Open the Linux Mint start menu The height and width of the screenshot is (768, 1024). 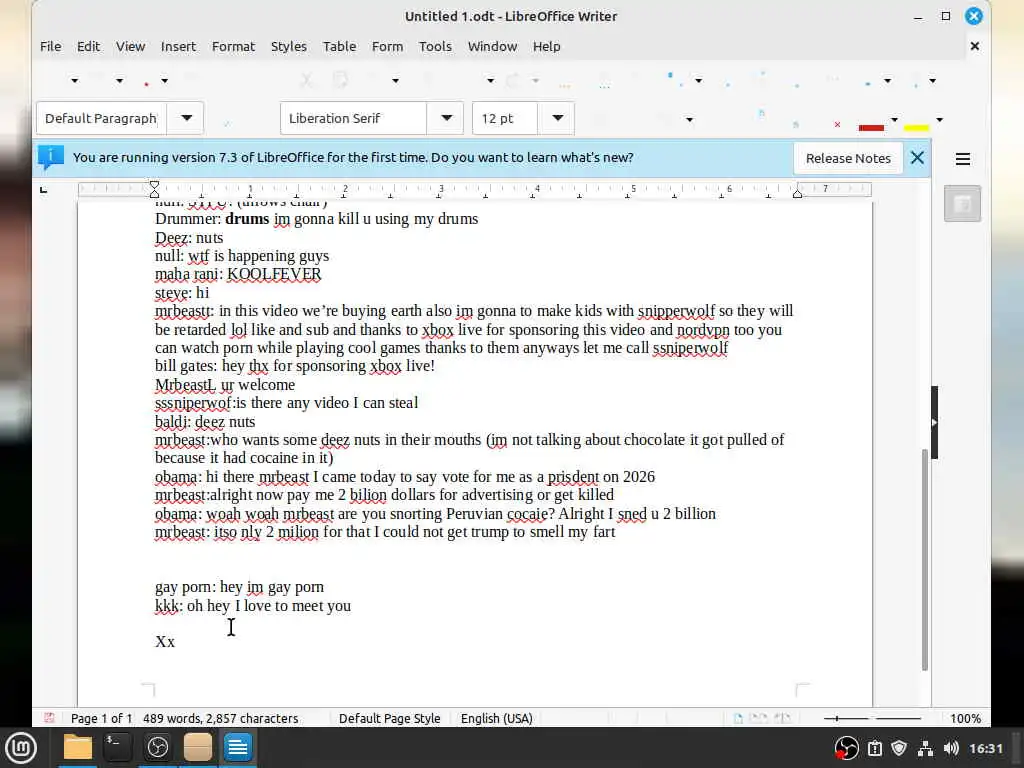pyautogui.click(x=21, y=747)
